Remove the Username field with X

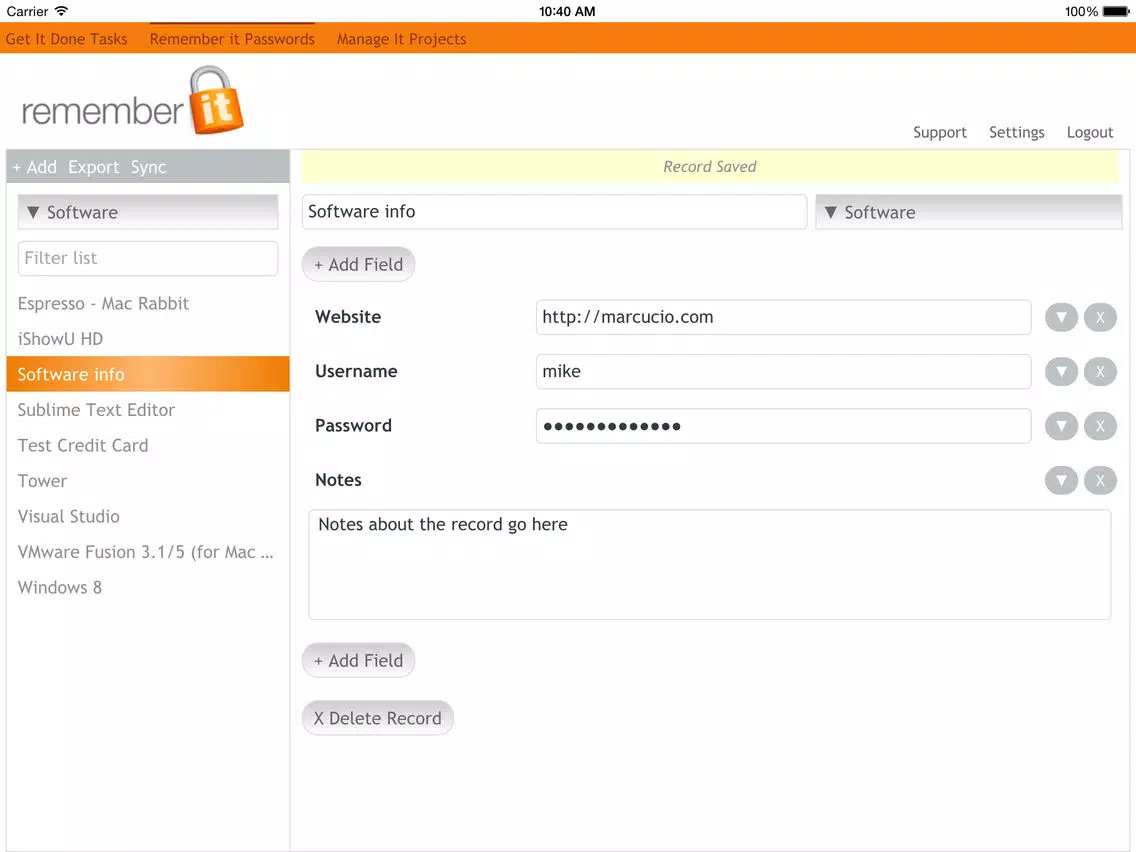(x=1100, y=372)
